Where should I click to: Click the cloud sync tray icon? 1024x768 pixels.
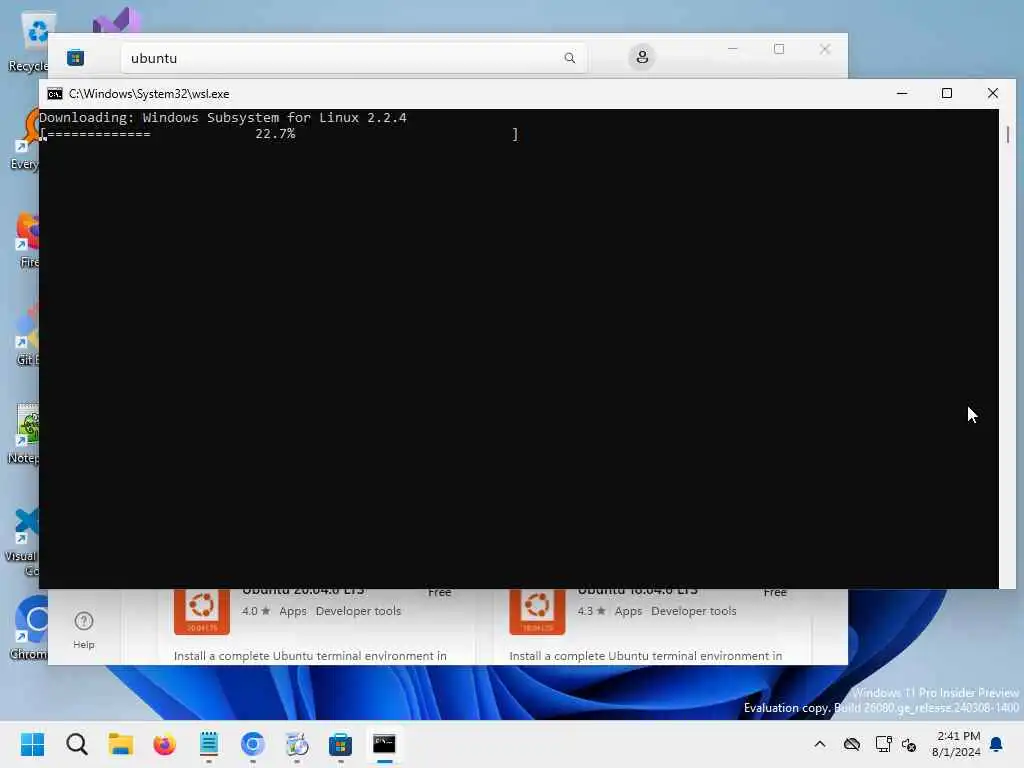pos(852,744)
